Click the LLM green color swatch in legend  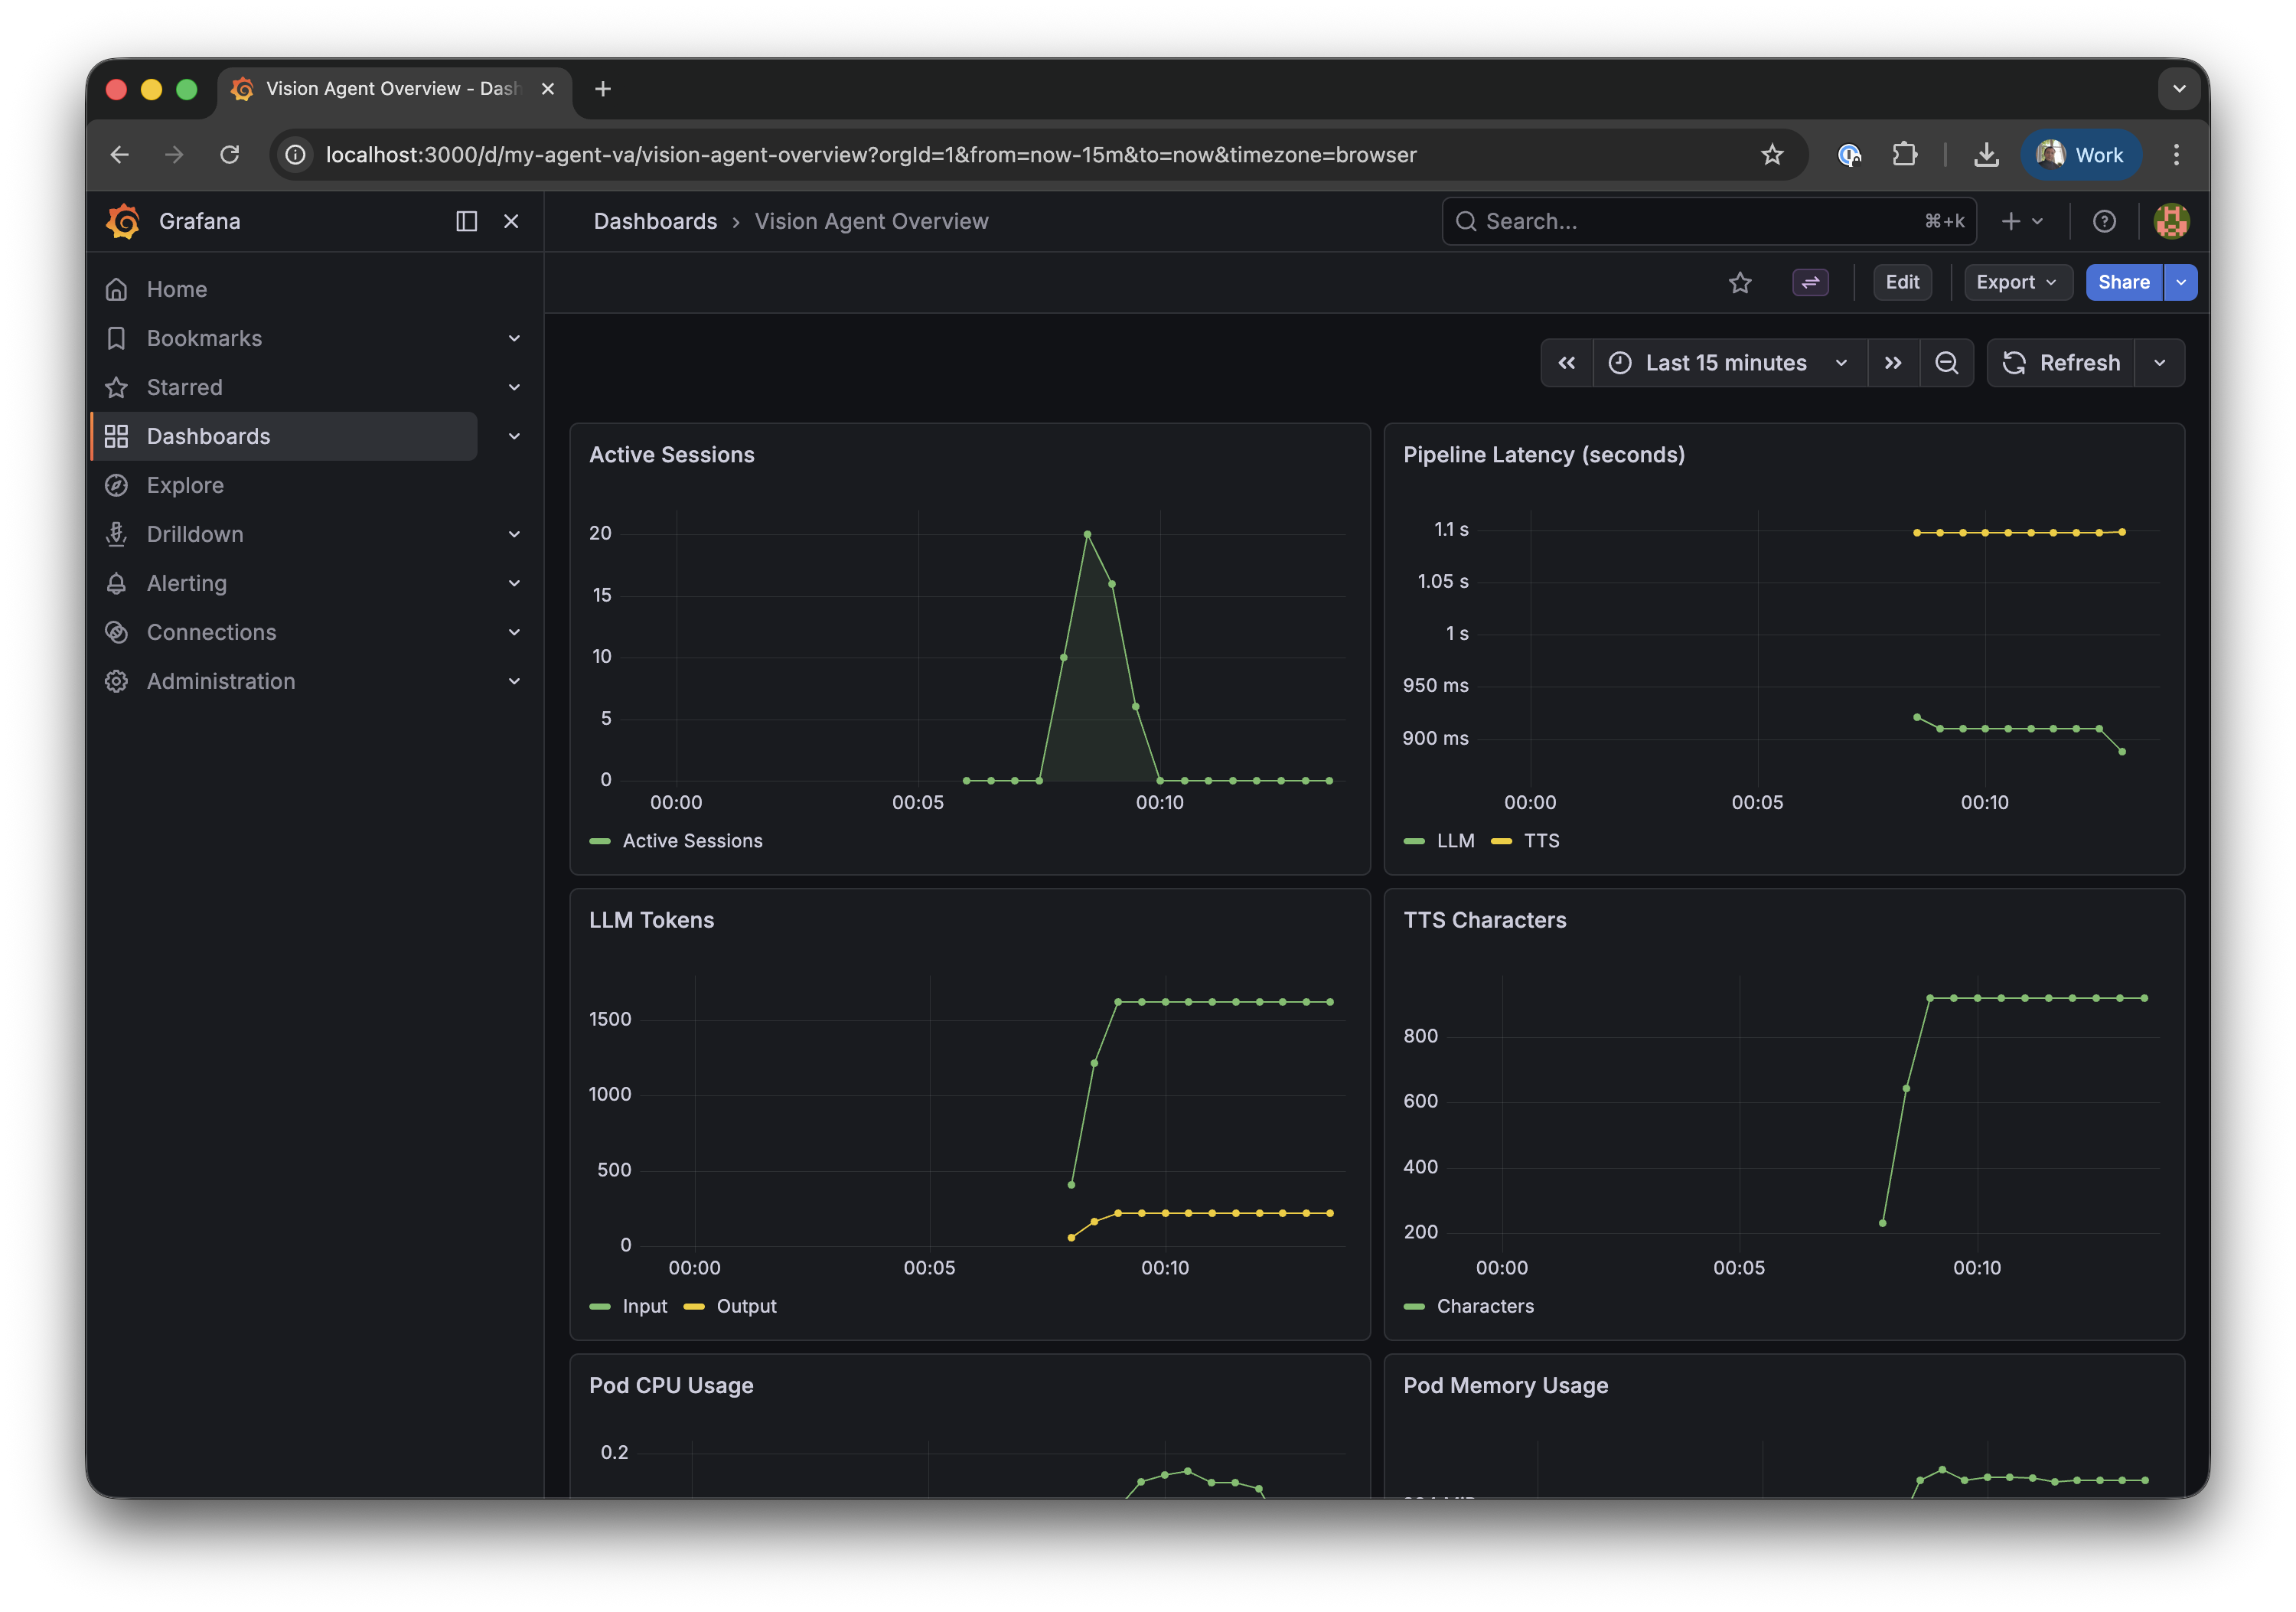pyautogui.click(x=1414, y=841)
